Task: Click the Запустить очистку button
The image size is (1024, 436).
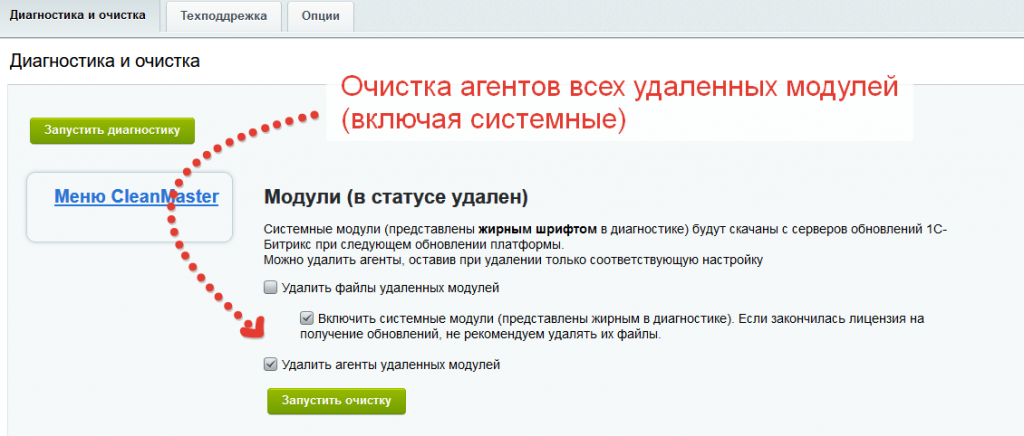Action: click(336, 400)
